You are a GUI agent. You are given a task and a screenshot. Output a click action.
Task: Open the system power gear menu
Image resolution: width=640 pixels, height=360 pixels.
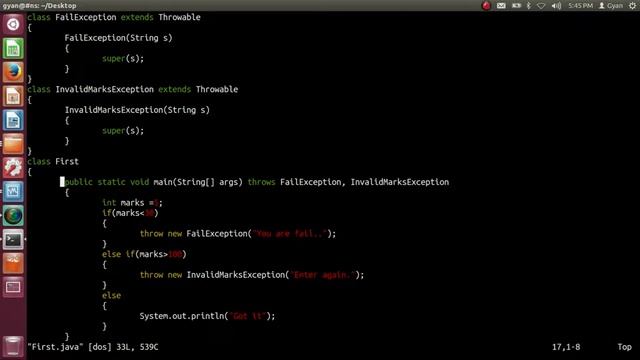pos(632,6)
